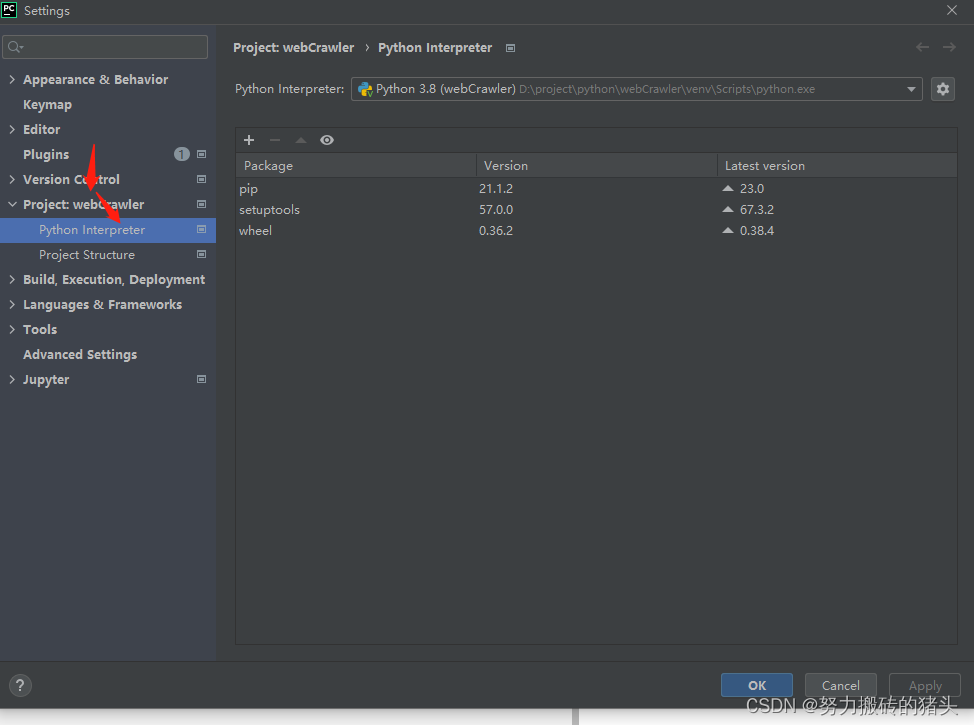Click the PyCharm logo in title bar
This screenshot has width=974, height=725.
coord(9,10)
